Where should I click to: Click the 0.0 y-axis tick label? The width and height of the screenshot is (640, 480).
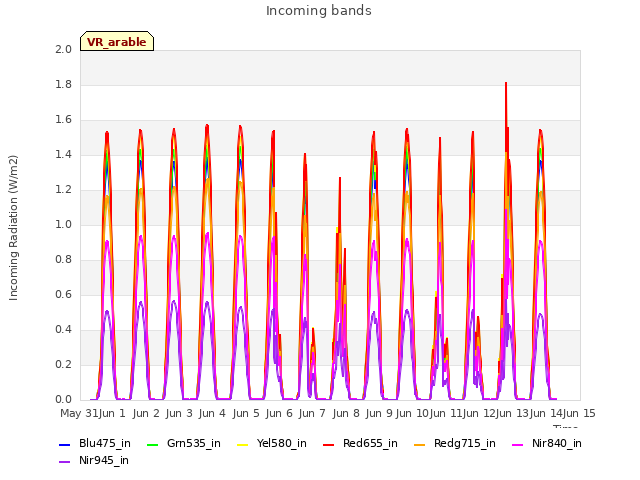pyautogui.click(x=63, y=400)
